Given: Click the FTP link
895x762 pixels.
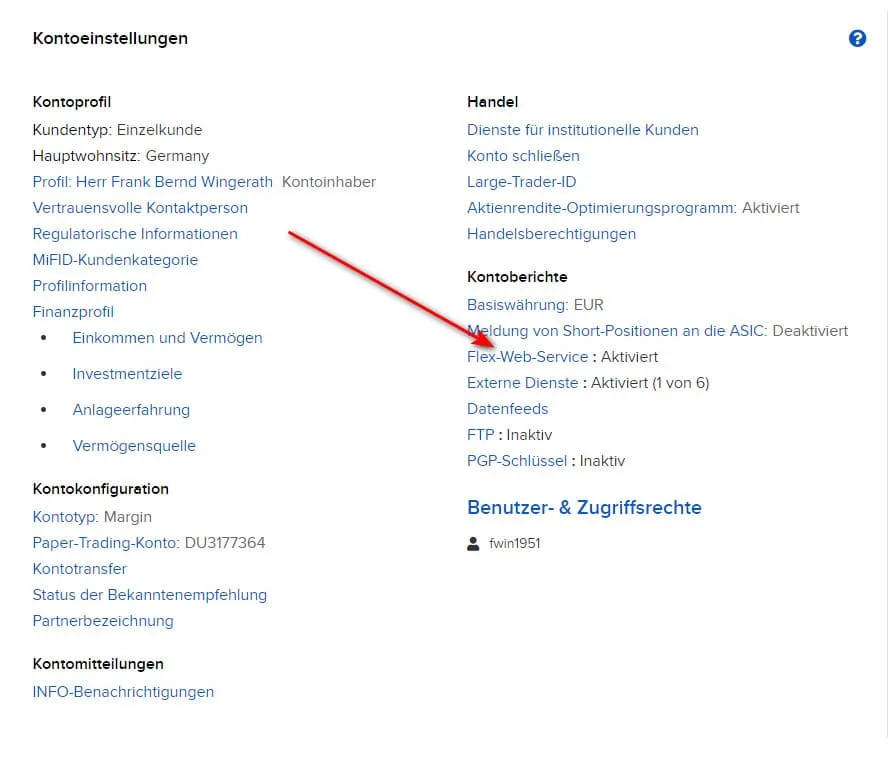Looking at the screenshot, I should pyautogui.click(x=480, y=435).
